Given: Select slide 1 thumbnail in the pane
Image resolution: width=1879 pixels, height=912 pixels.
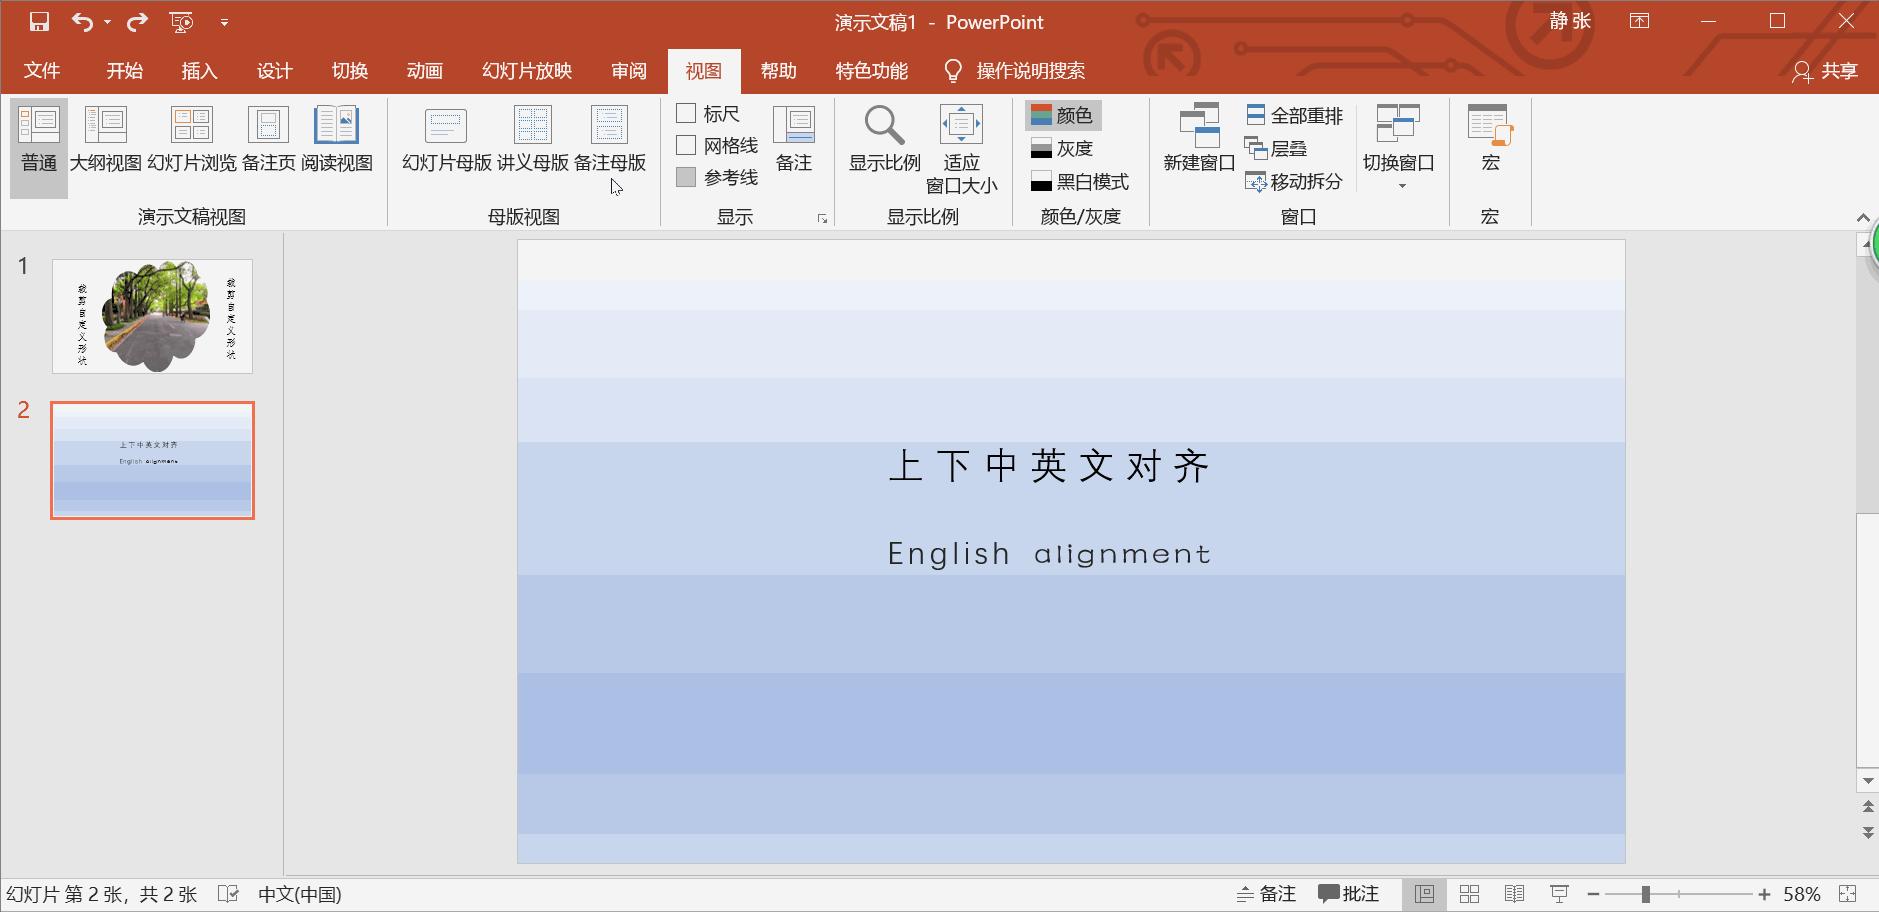Looking at the screenshot, I should pos(151,316).
